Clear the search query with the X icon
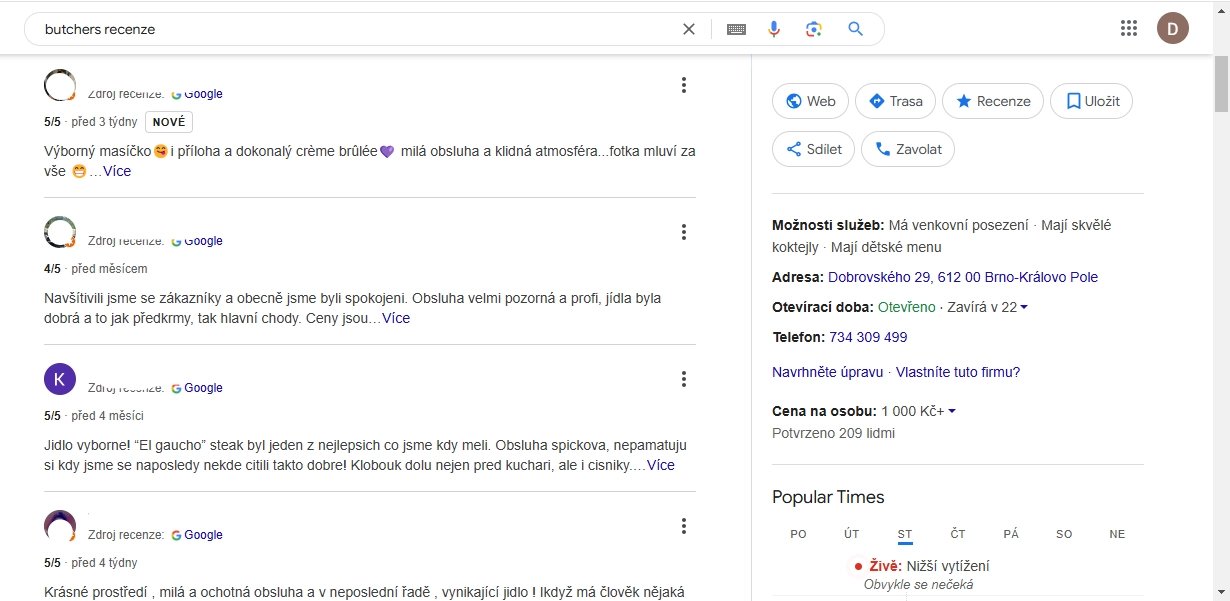The height and width of the screenshot is (601, 1230). click(689, 28)
